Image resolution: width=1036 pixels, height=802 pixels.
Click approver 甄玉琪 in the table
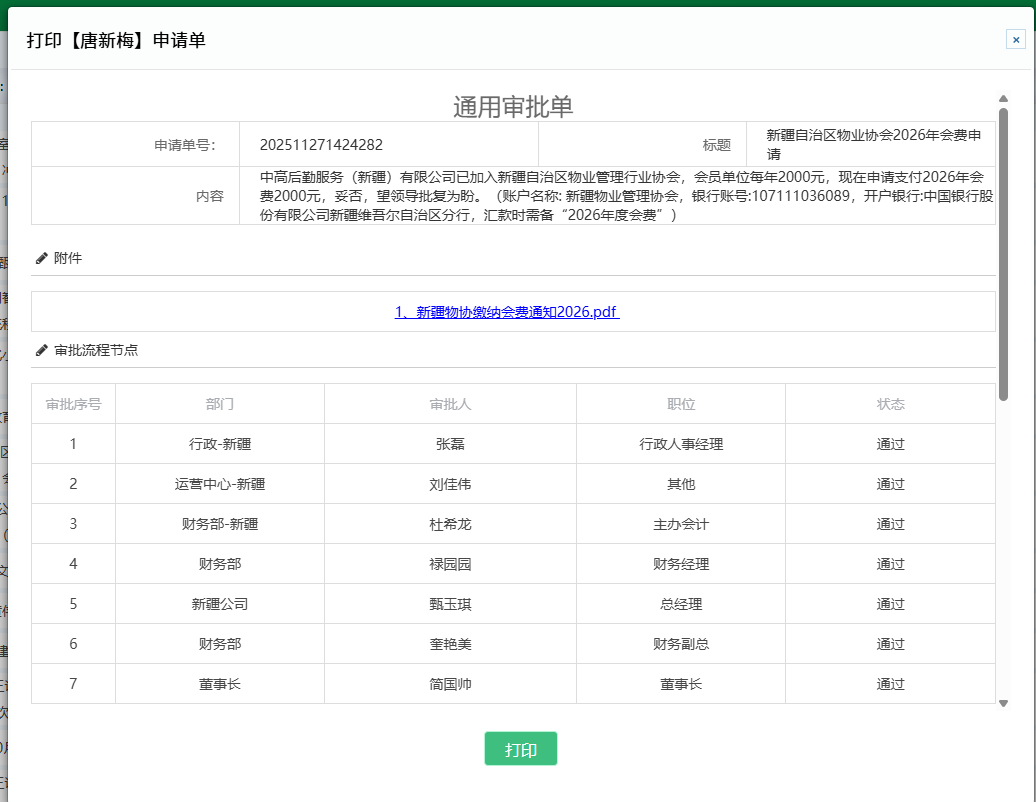click(450, 604)
